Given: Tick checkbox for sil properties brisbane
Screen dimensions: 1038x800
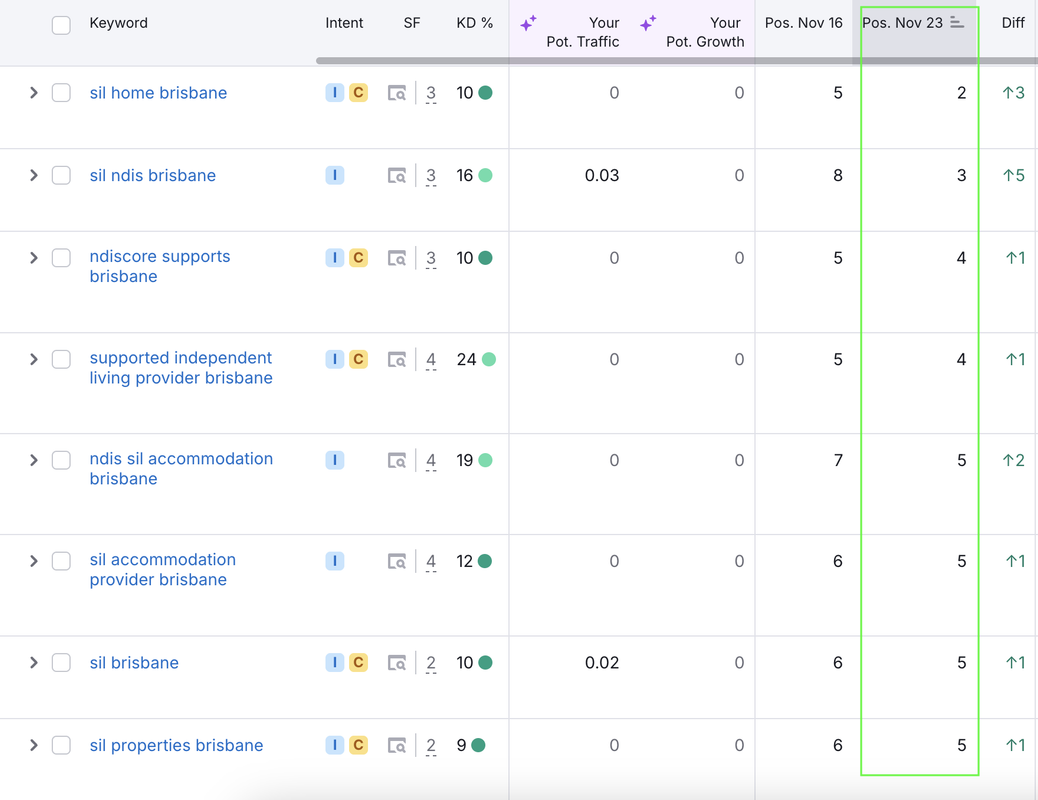Looking at the screenshot, I should [62, 745].
